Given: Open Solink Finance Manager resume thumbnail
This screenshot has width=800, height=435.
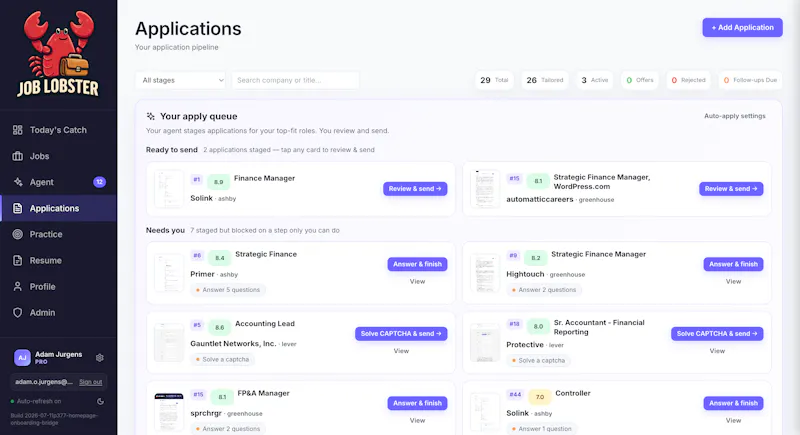Looking at the screenshot, I should pyautogui.click(x=169, y=189).
